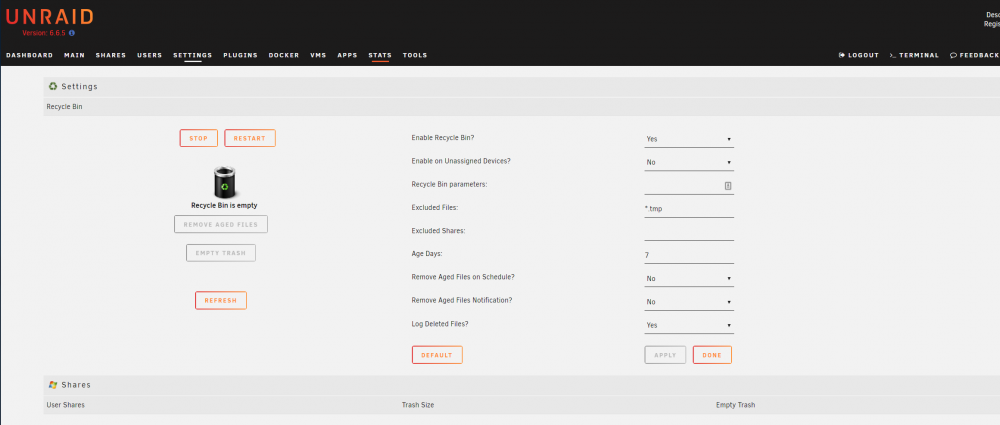The image size is (1000, 425).
Task: Click the Recycle Bin parameters input field
Action: click(x=689, y=186)
